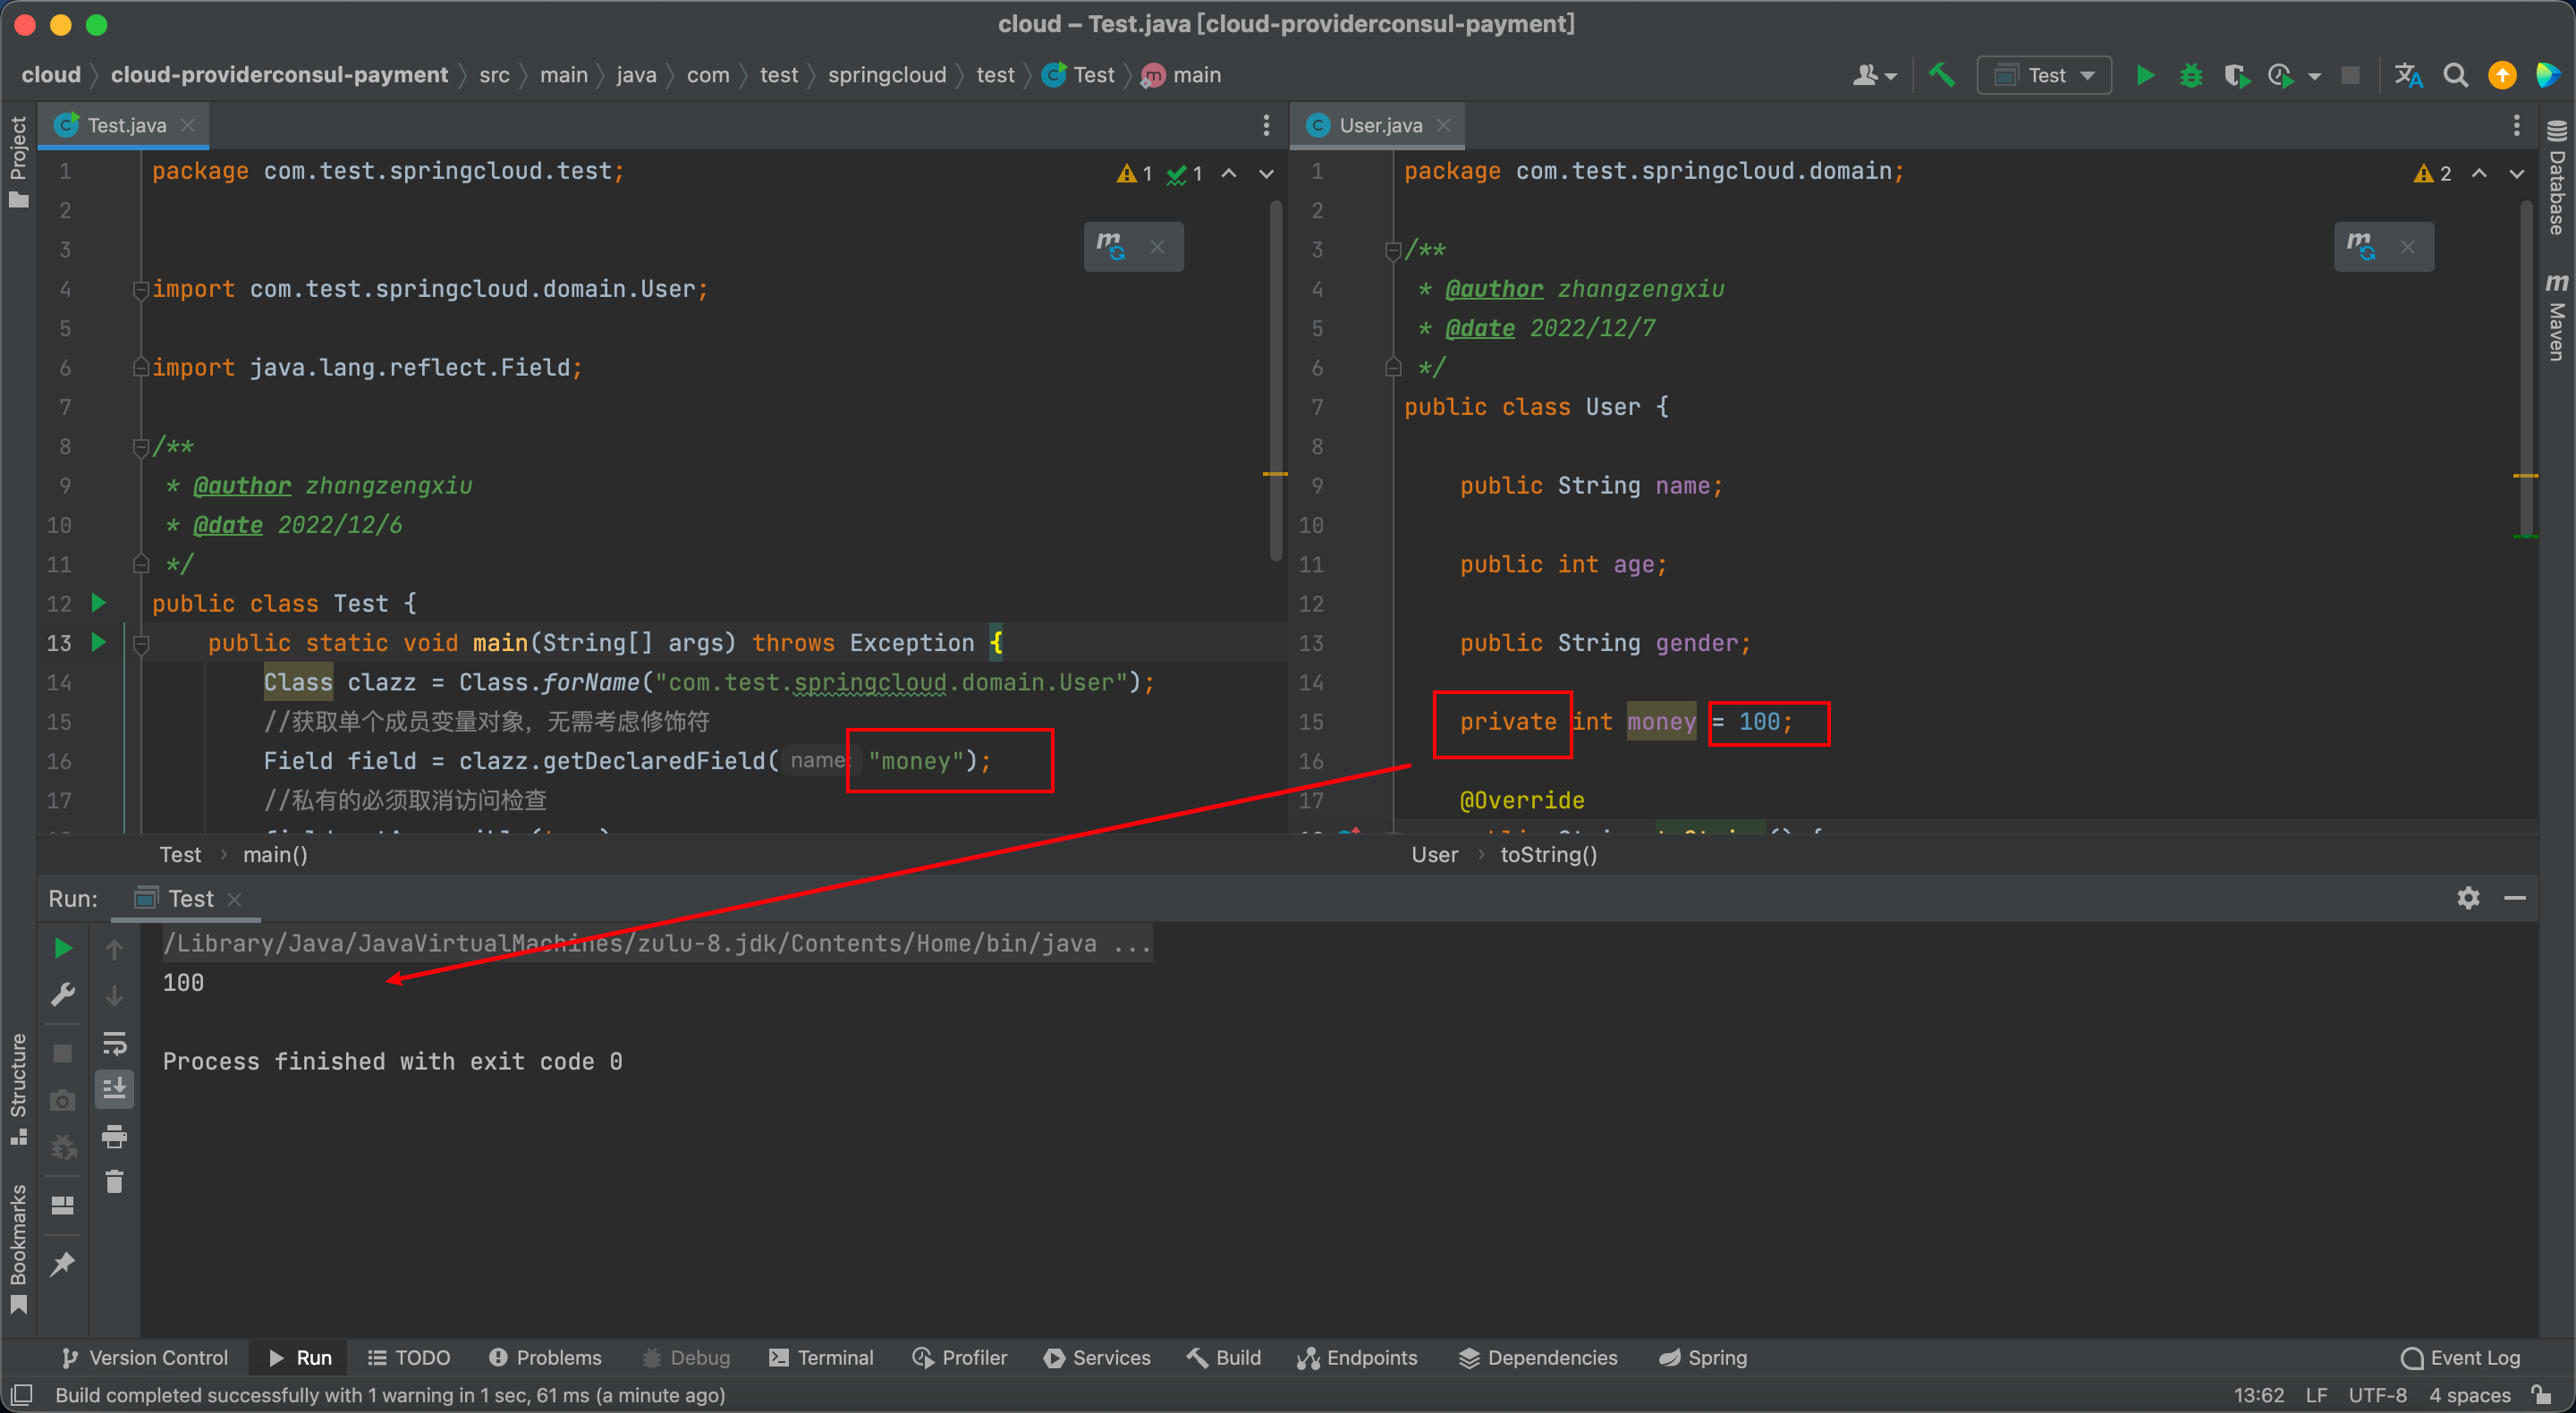
Task: Toggle the Structure tool window
Action: click(x=18, y=1089)
